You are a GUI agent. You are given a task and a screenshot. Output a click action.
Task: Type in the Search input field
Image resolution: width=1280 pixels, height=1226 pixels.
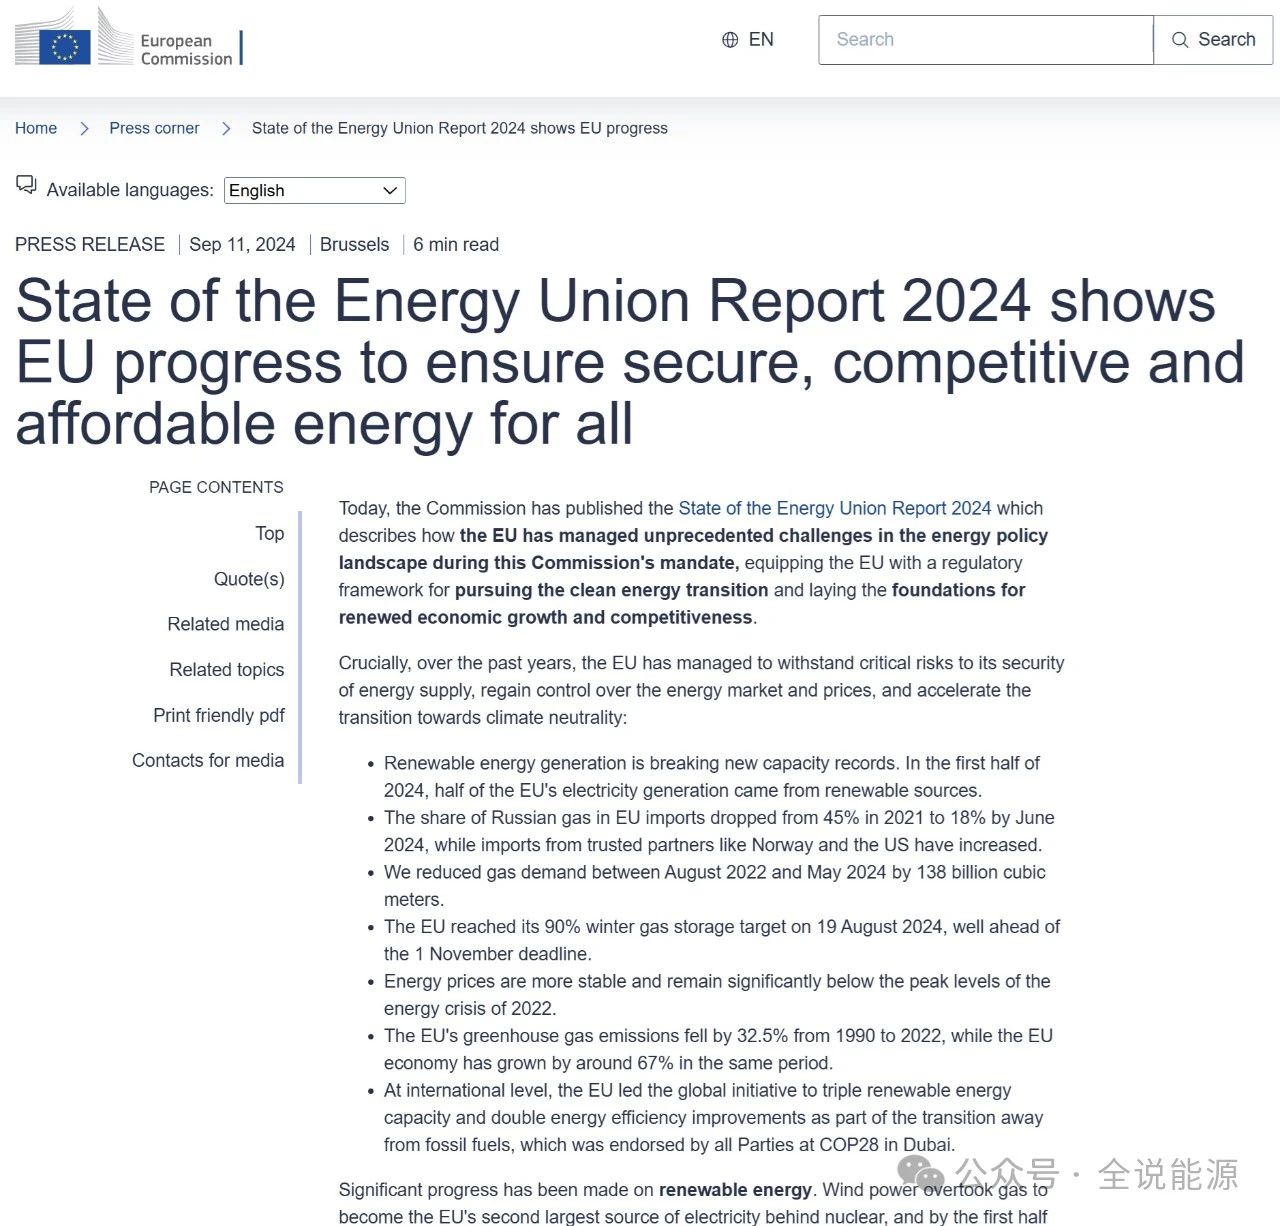pyautogui.click(x=985, y=40)
